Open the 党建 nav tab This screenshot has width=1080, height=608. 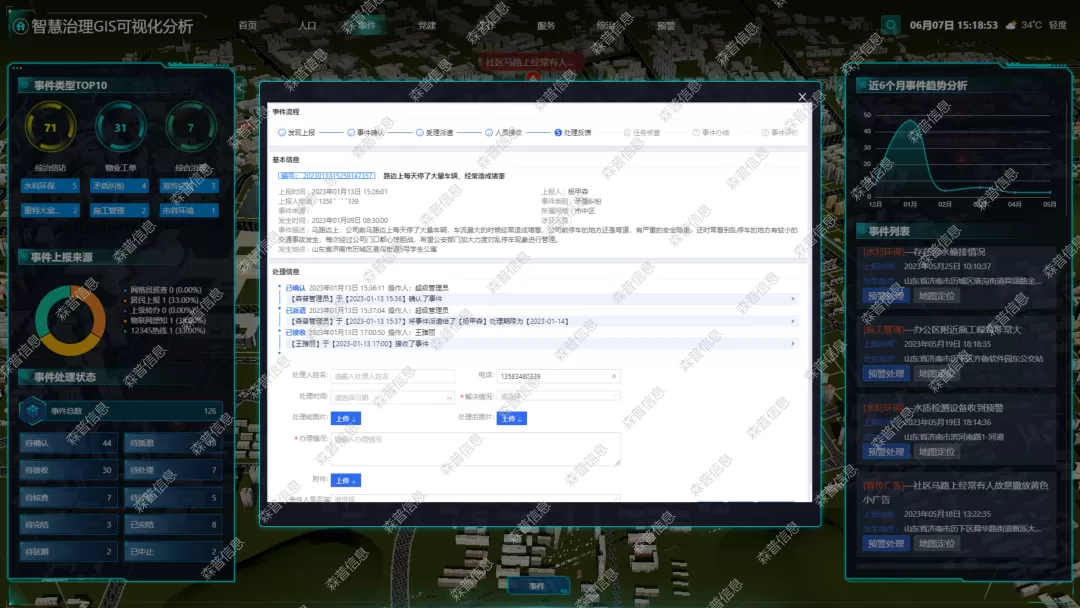coord(427,25)
